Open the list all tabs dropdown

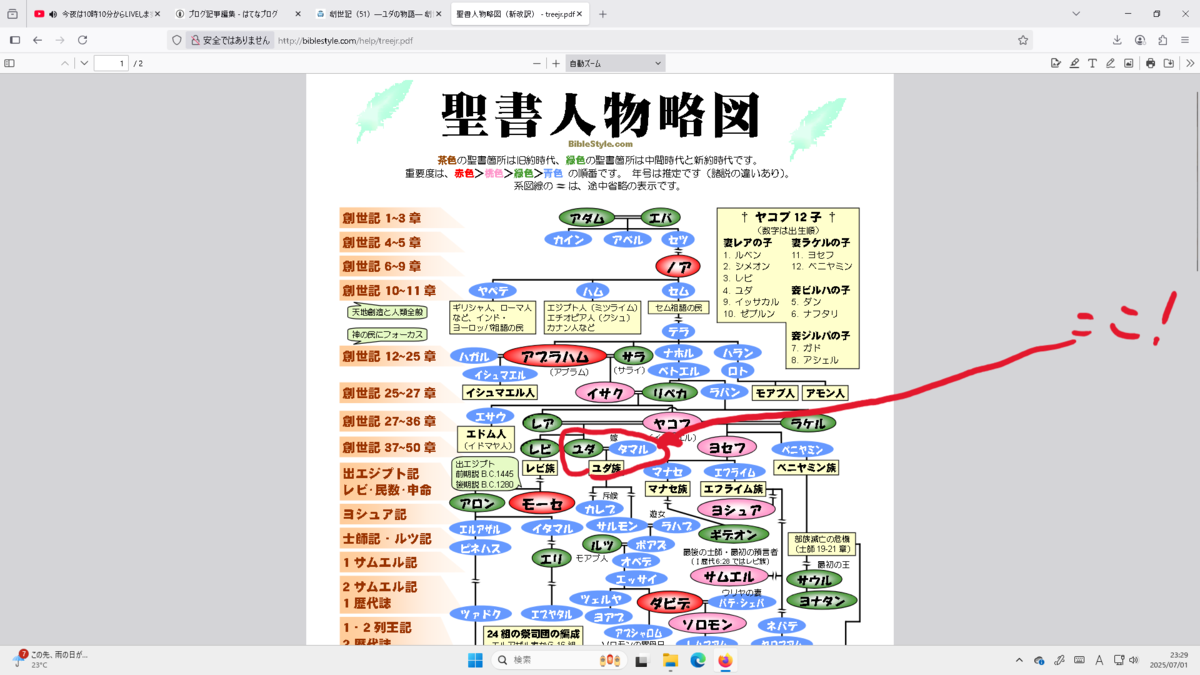coord(1076,14)
